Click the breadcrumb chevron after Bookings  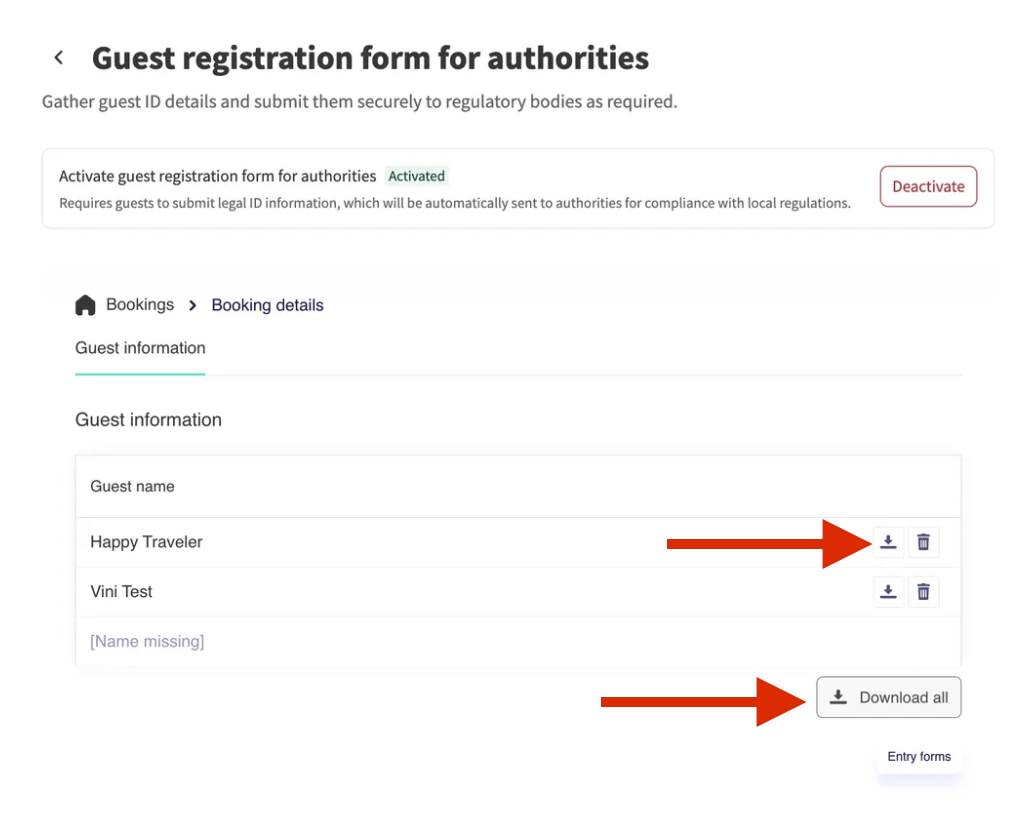click(193, 305)
